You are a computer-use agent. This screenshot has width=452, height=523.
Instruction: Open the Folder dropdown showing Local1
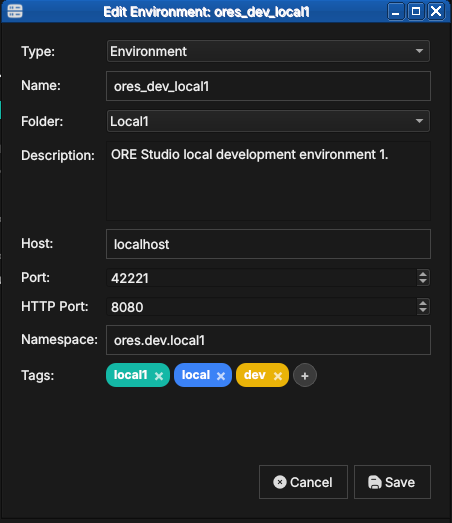coord(268,121)
